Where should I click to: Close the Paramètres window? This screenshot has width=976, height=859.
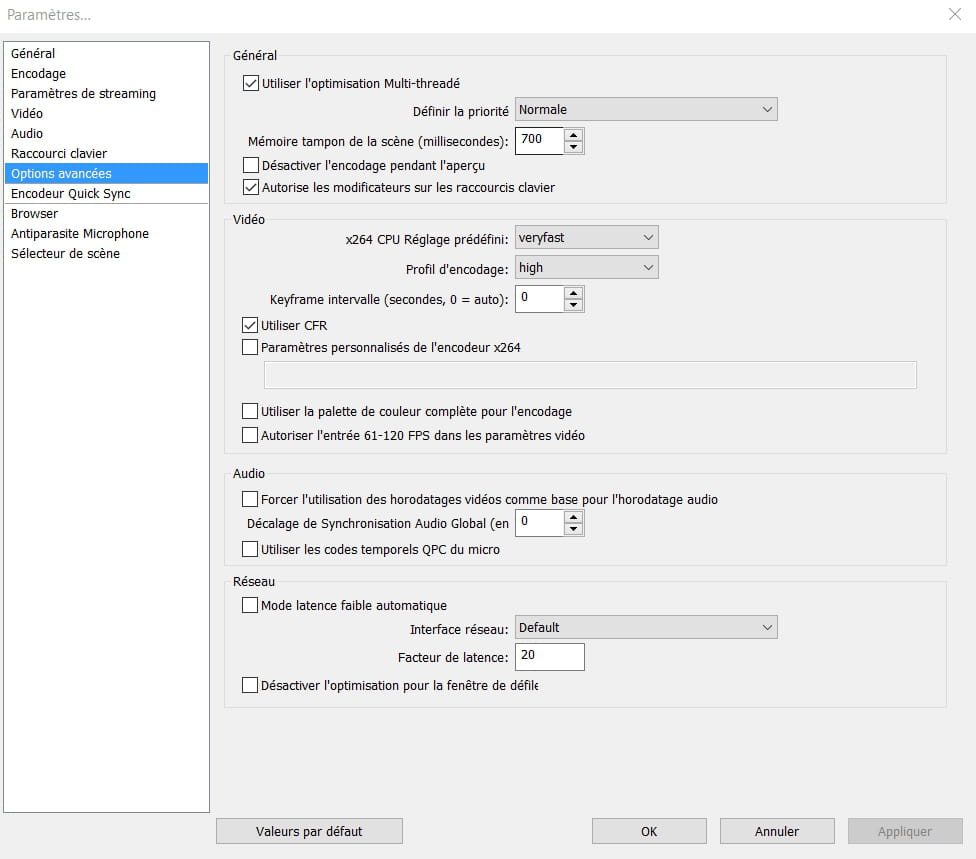click(x=955, y=14)
